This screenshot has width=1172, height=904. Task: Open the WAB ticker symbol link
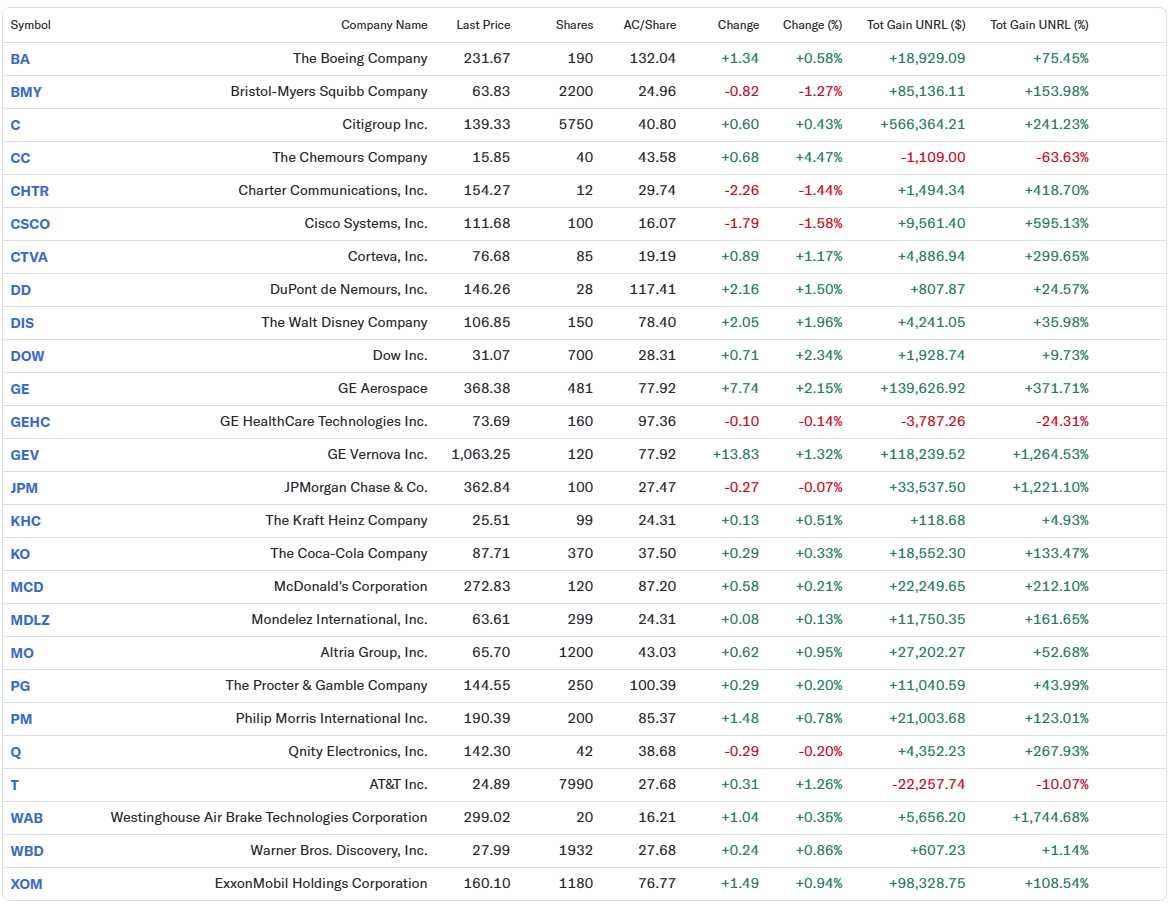27,817
